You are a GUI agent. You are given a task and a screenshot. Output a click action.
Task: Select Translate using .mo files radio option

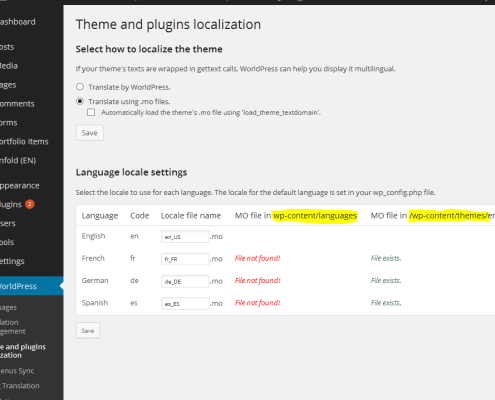coord(80,101)
